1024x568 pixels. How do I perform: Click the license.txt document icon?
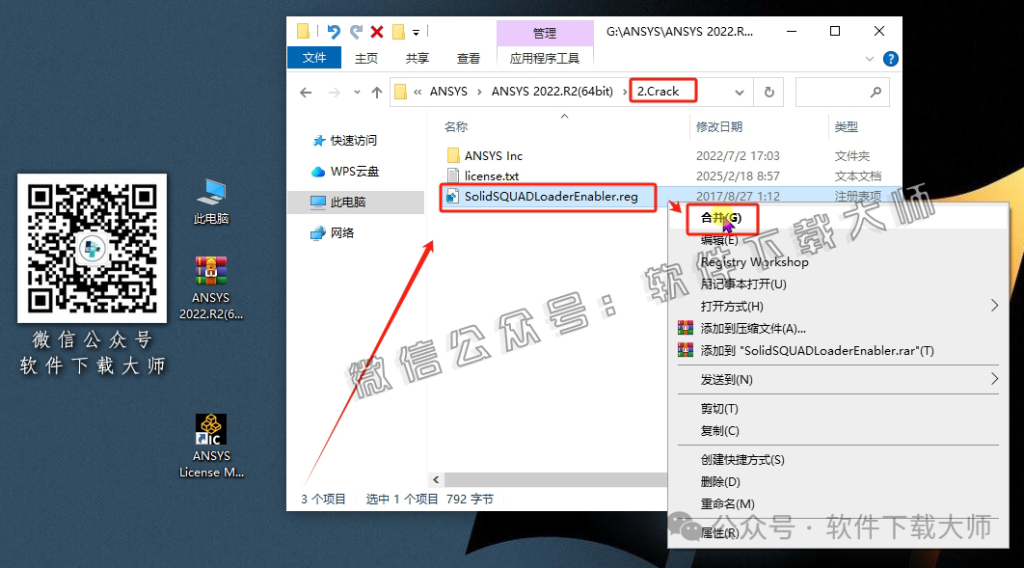pyautogui.click(x=453, y=176)
